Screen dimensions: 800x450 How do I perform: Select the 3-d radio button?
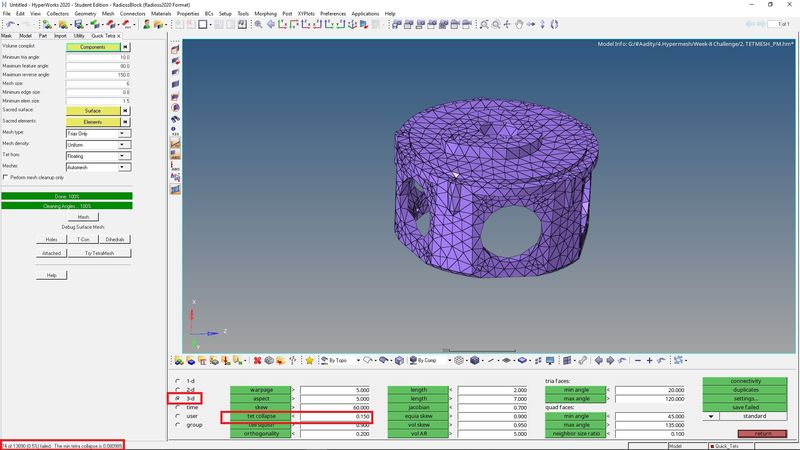coord(178,398)
